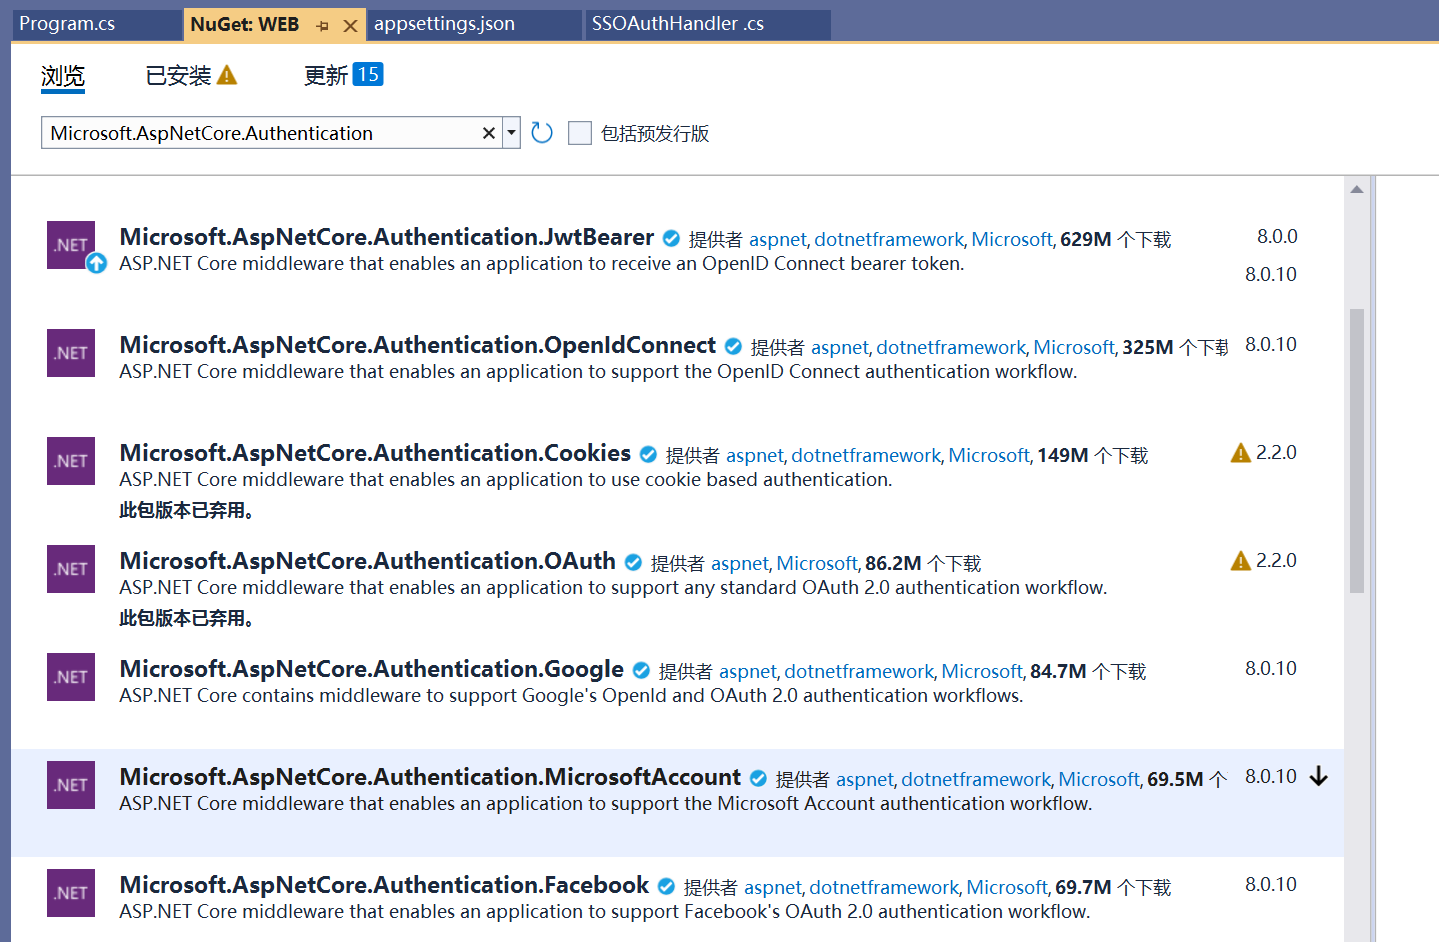Viewport: 1439px width, 942px height.
Task: Open dotnetframework author link for JwtBearer
Action: [889, 240]
